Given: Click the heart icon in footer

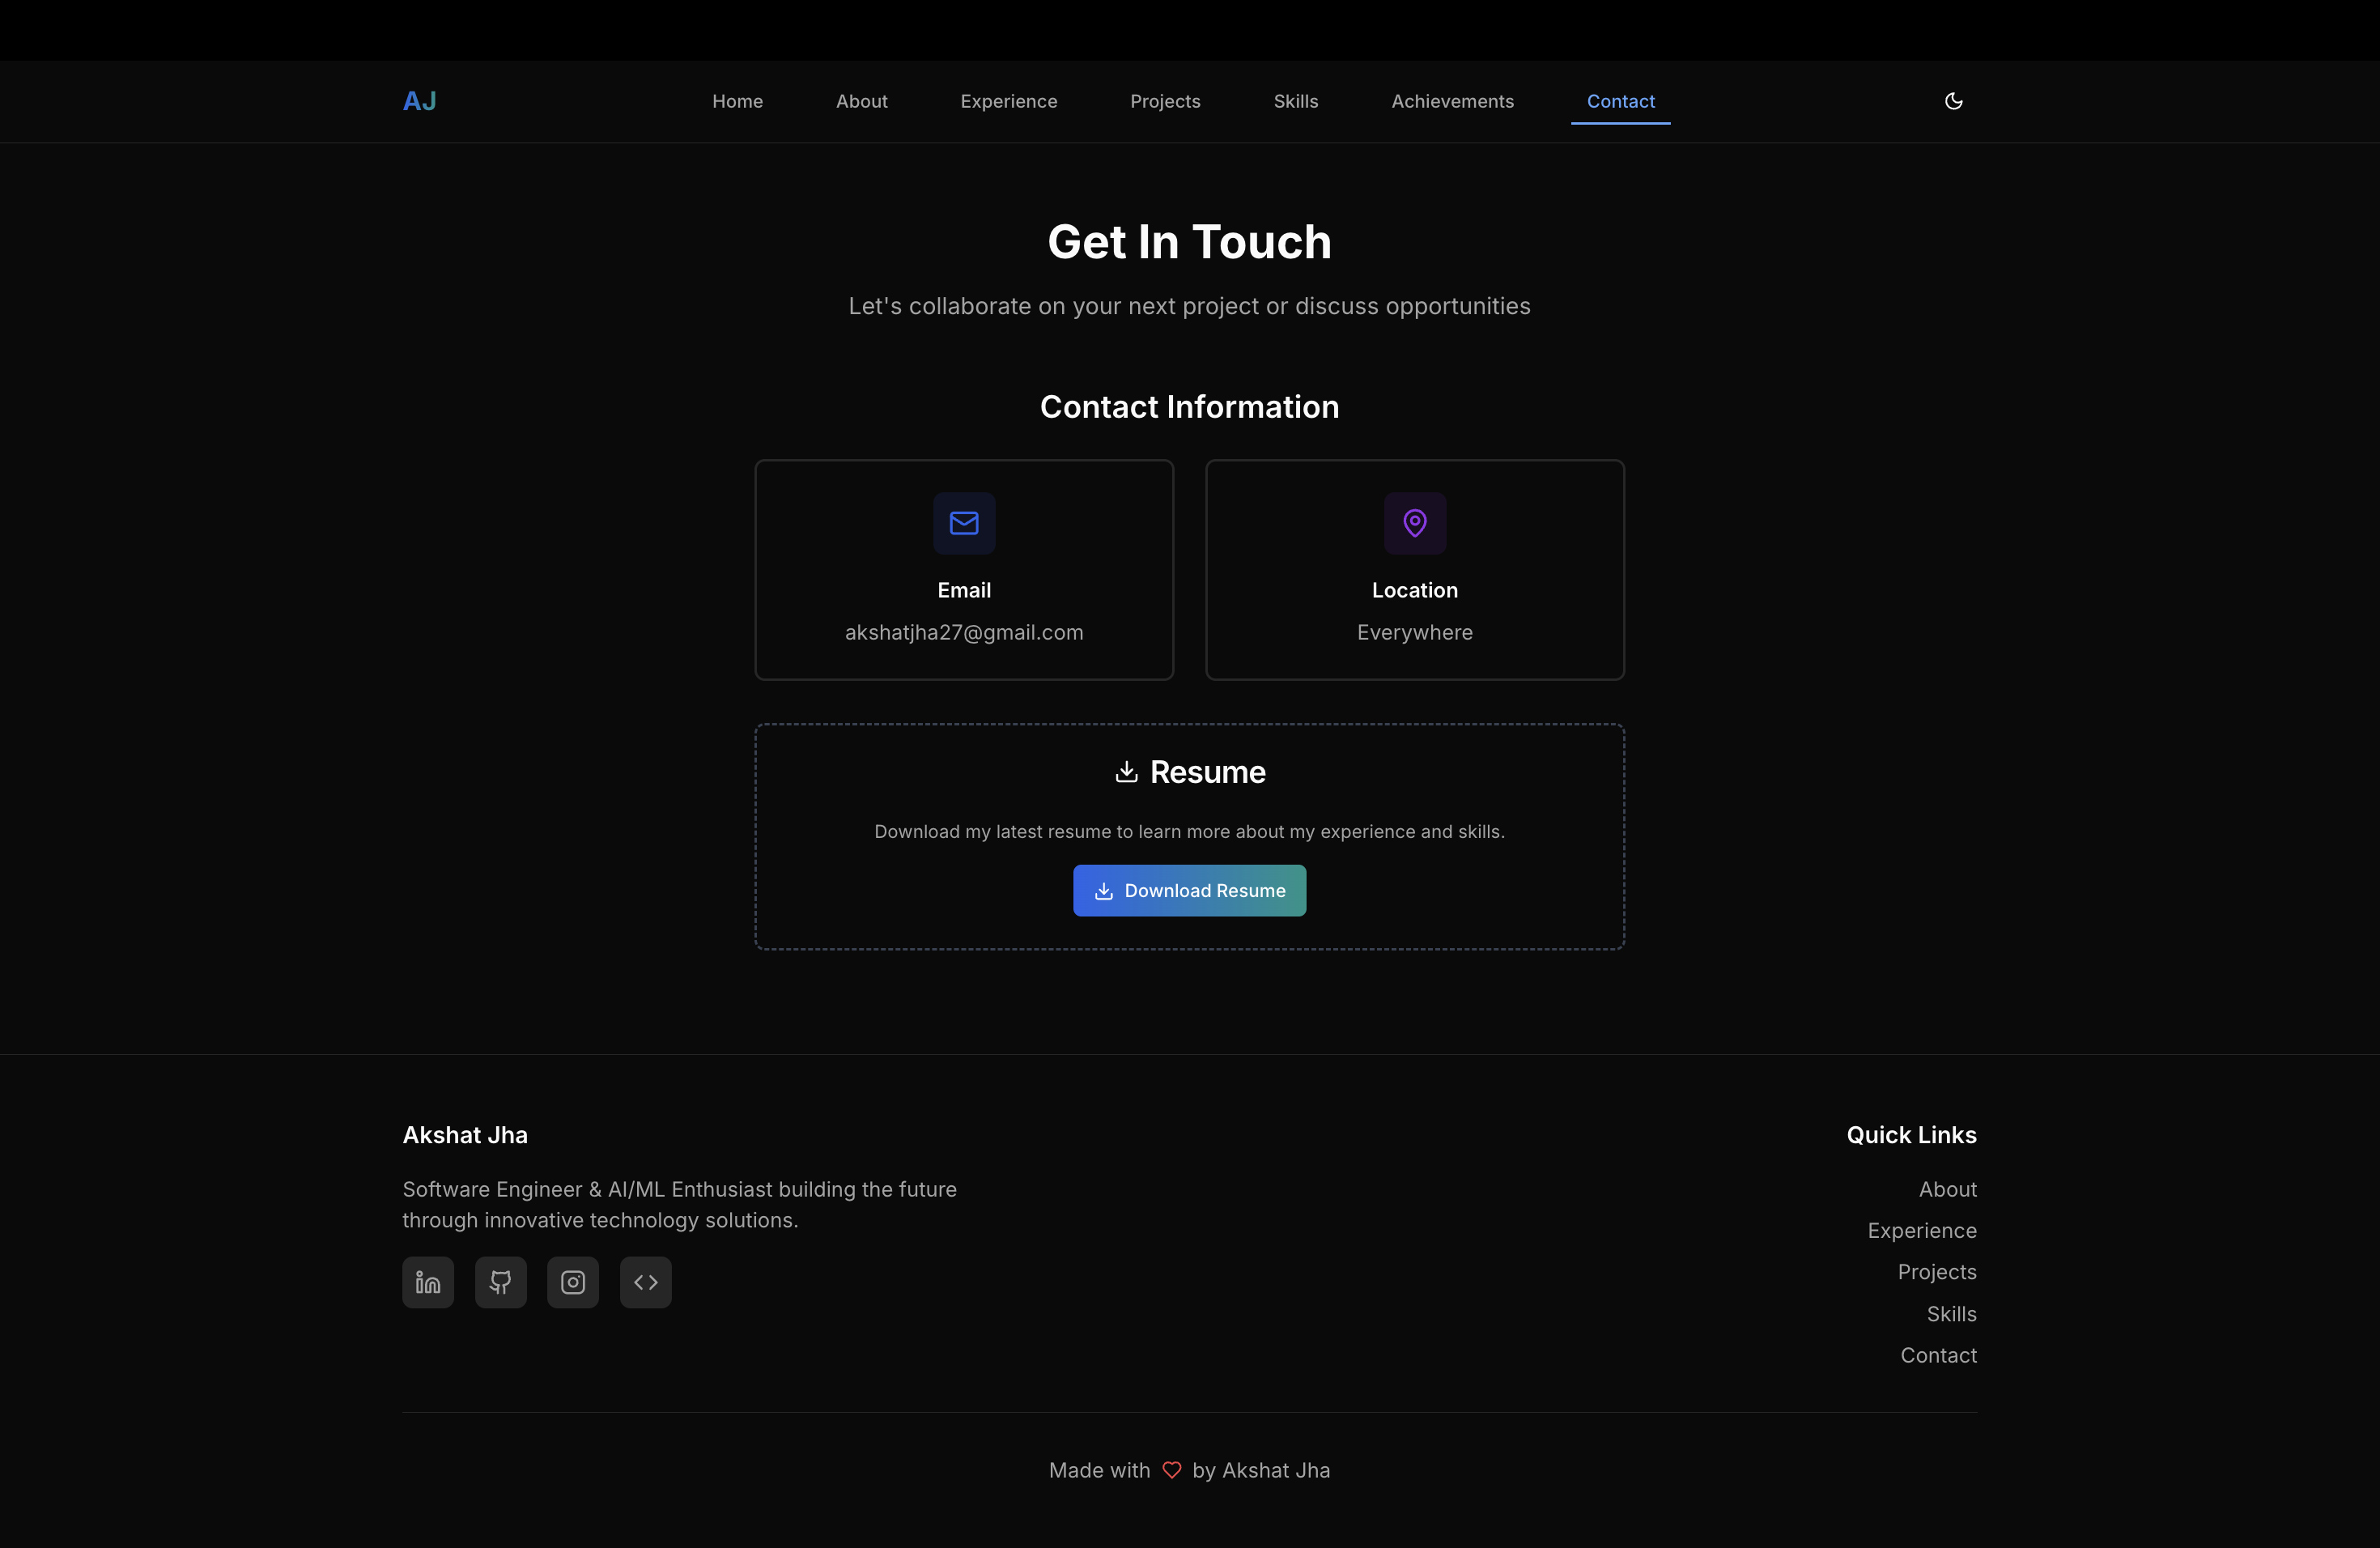Looking at the screenshot, I should click(x=1171, y=1470).
